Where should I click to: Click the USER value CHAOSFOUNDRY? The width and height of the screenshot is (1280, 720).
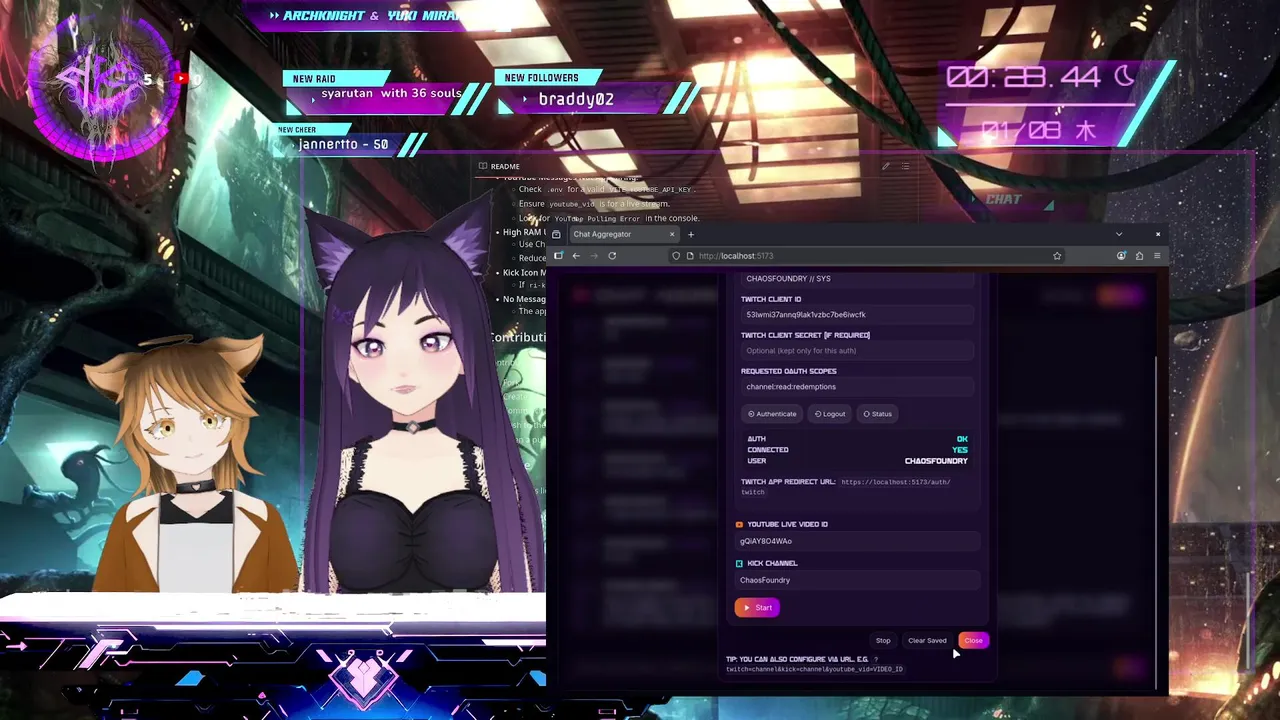click(x=936, y=461)
